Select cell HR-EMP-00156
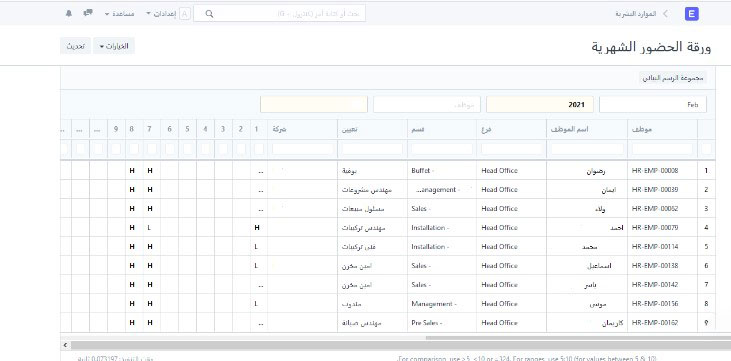 [662, 304]
